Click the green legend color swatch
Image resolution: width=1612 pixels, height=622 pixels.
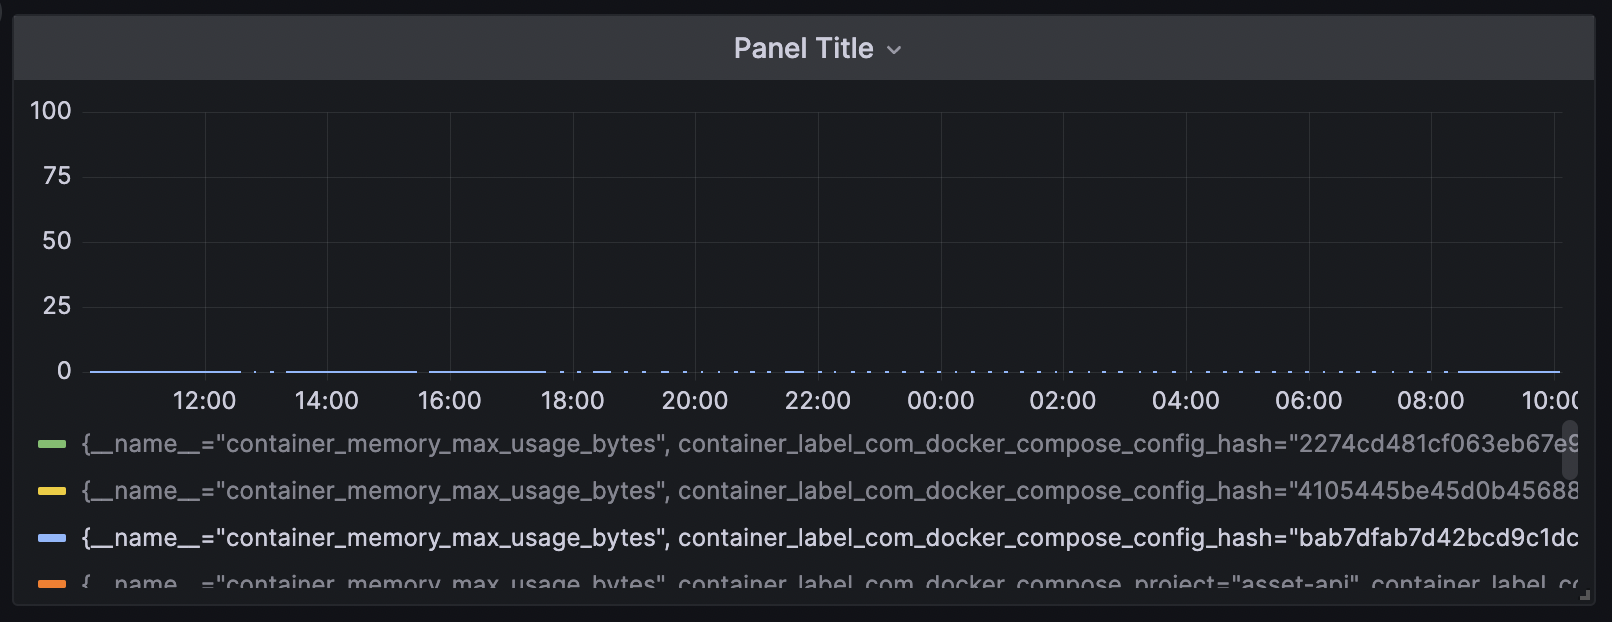tap(52, 444)
